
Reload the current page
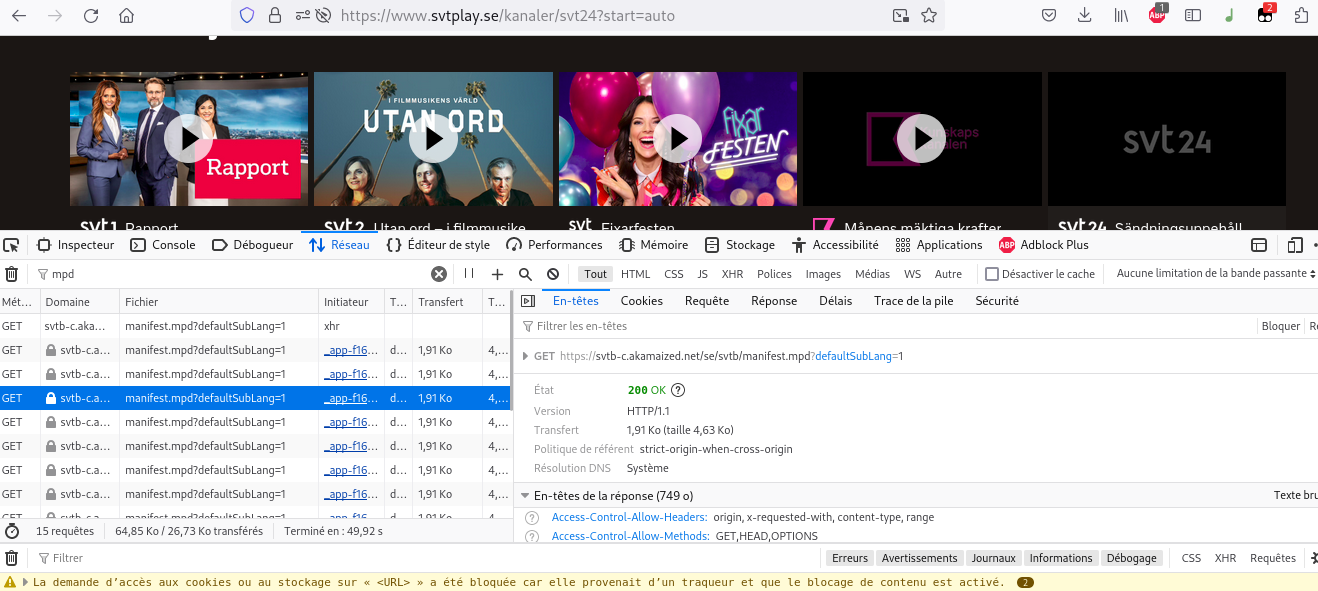pyautogui.click(x=91, y=16)
